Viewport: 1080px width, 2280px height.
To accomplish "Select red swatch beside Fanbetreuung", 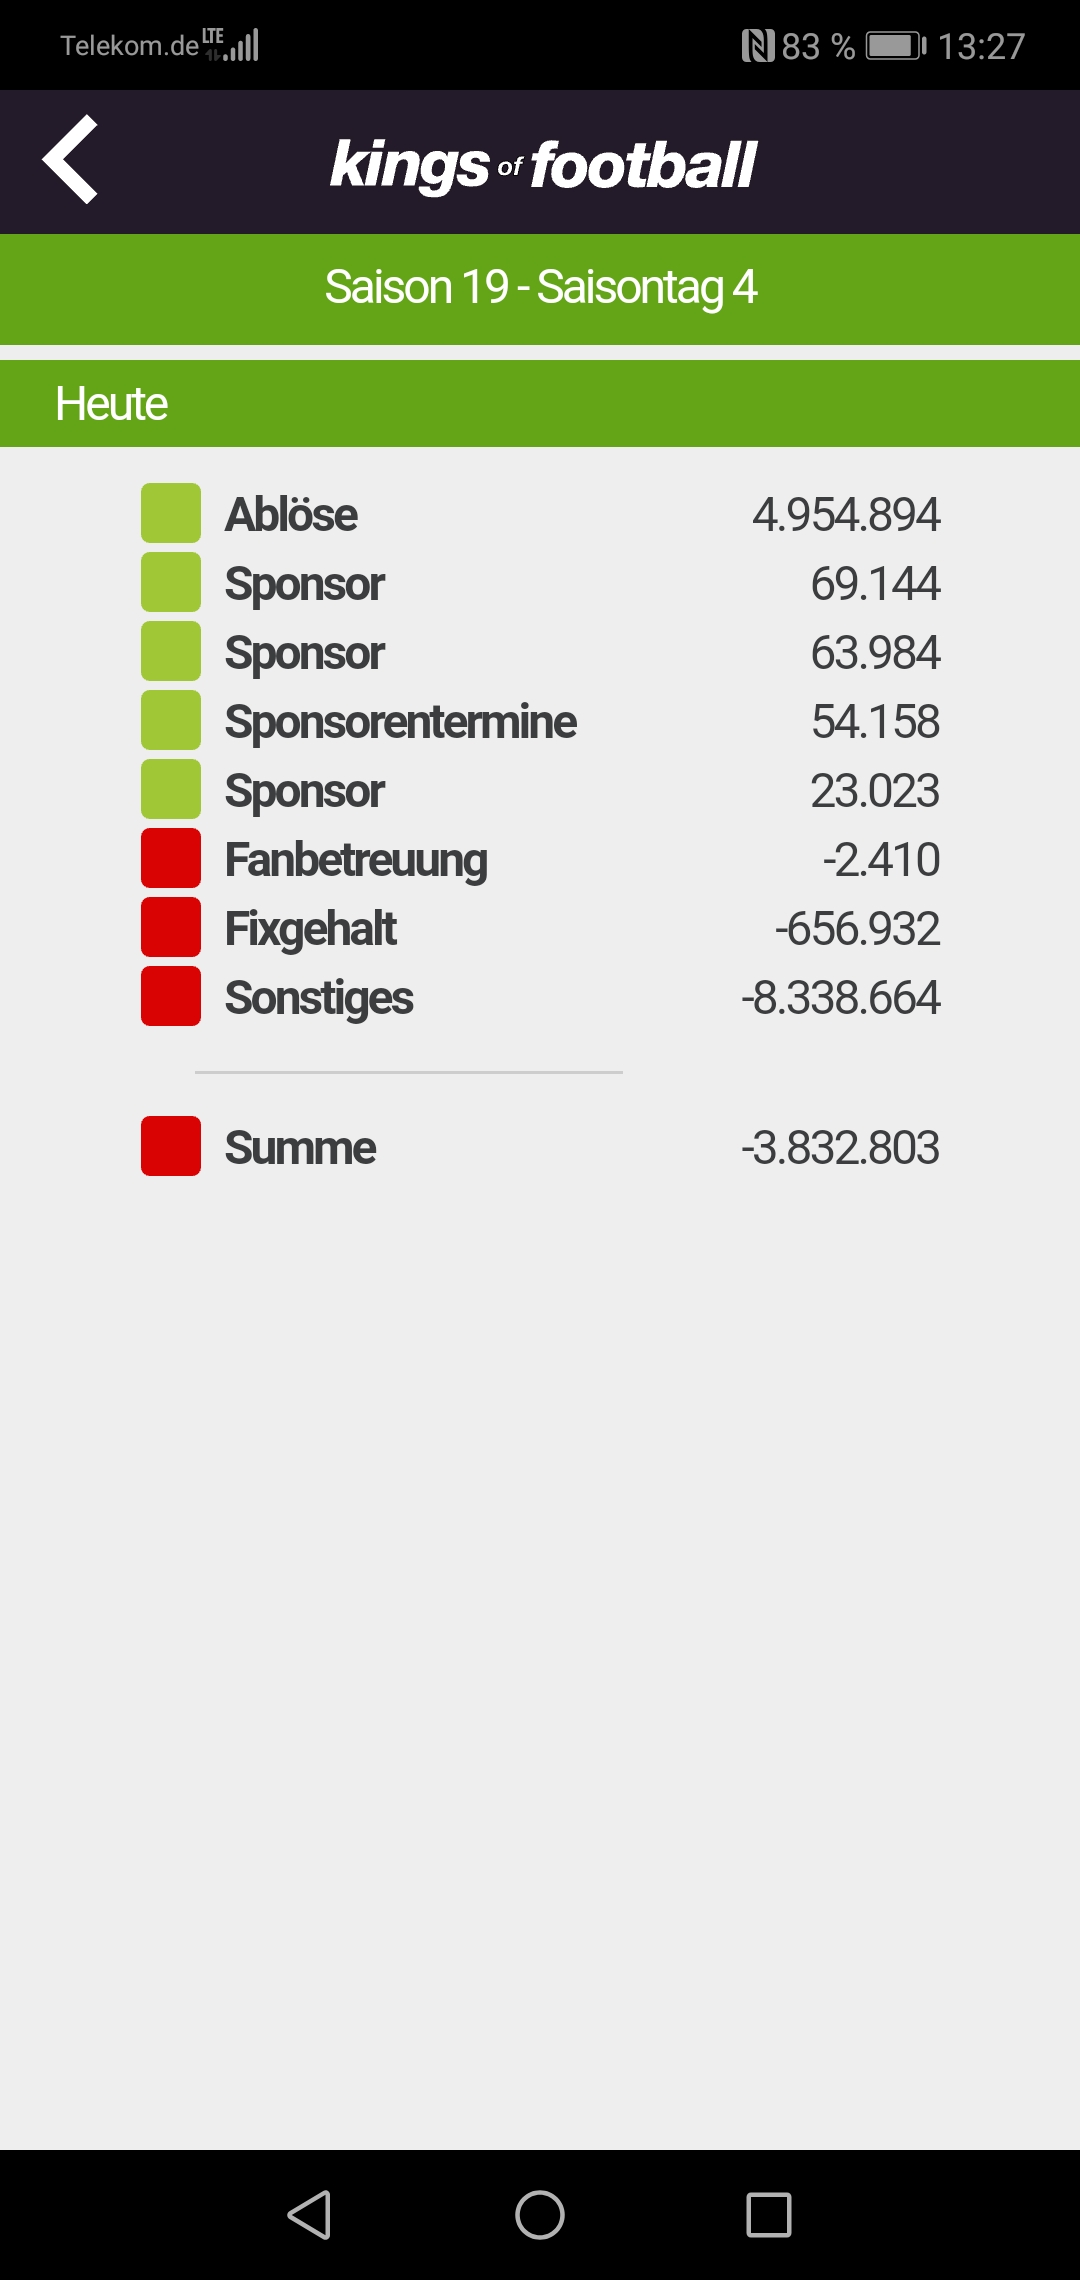I will 171,858.
